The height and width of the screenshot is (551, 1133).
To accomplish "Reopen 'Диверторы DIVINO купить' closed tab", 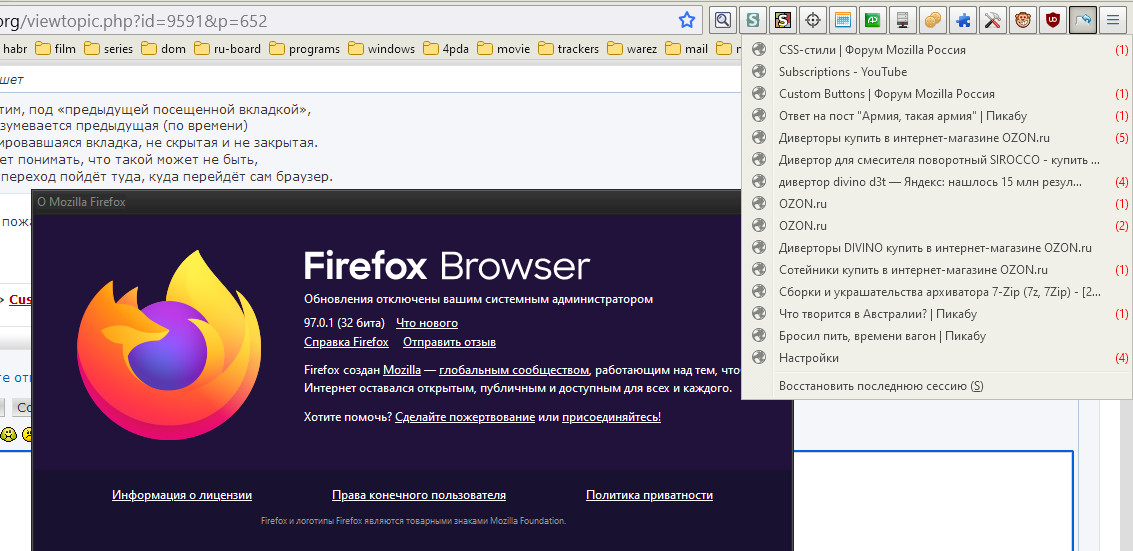I will coord(937,248).
